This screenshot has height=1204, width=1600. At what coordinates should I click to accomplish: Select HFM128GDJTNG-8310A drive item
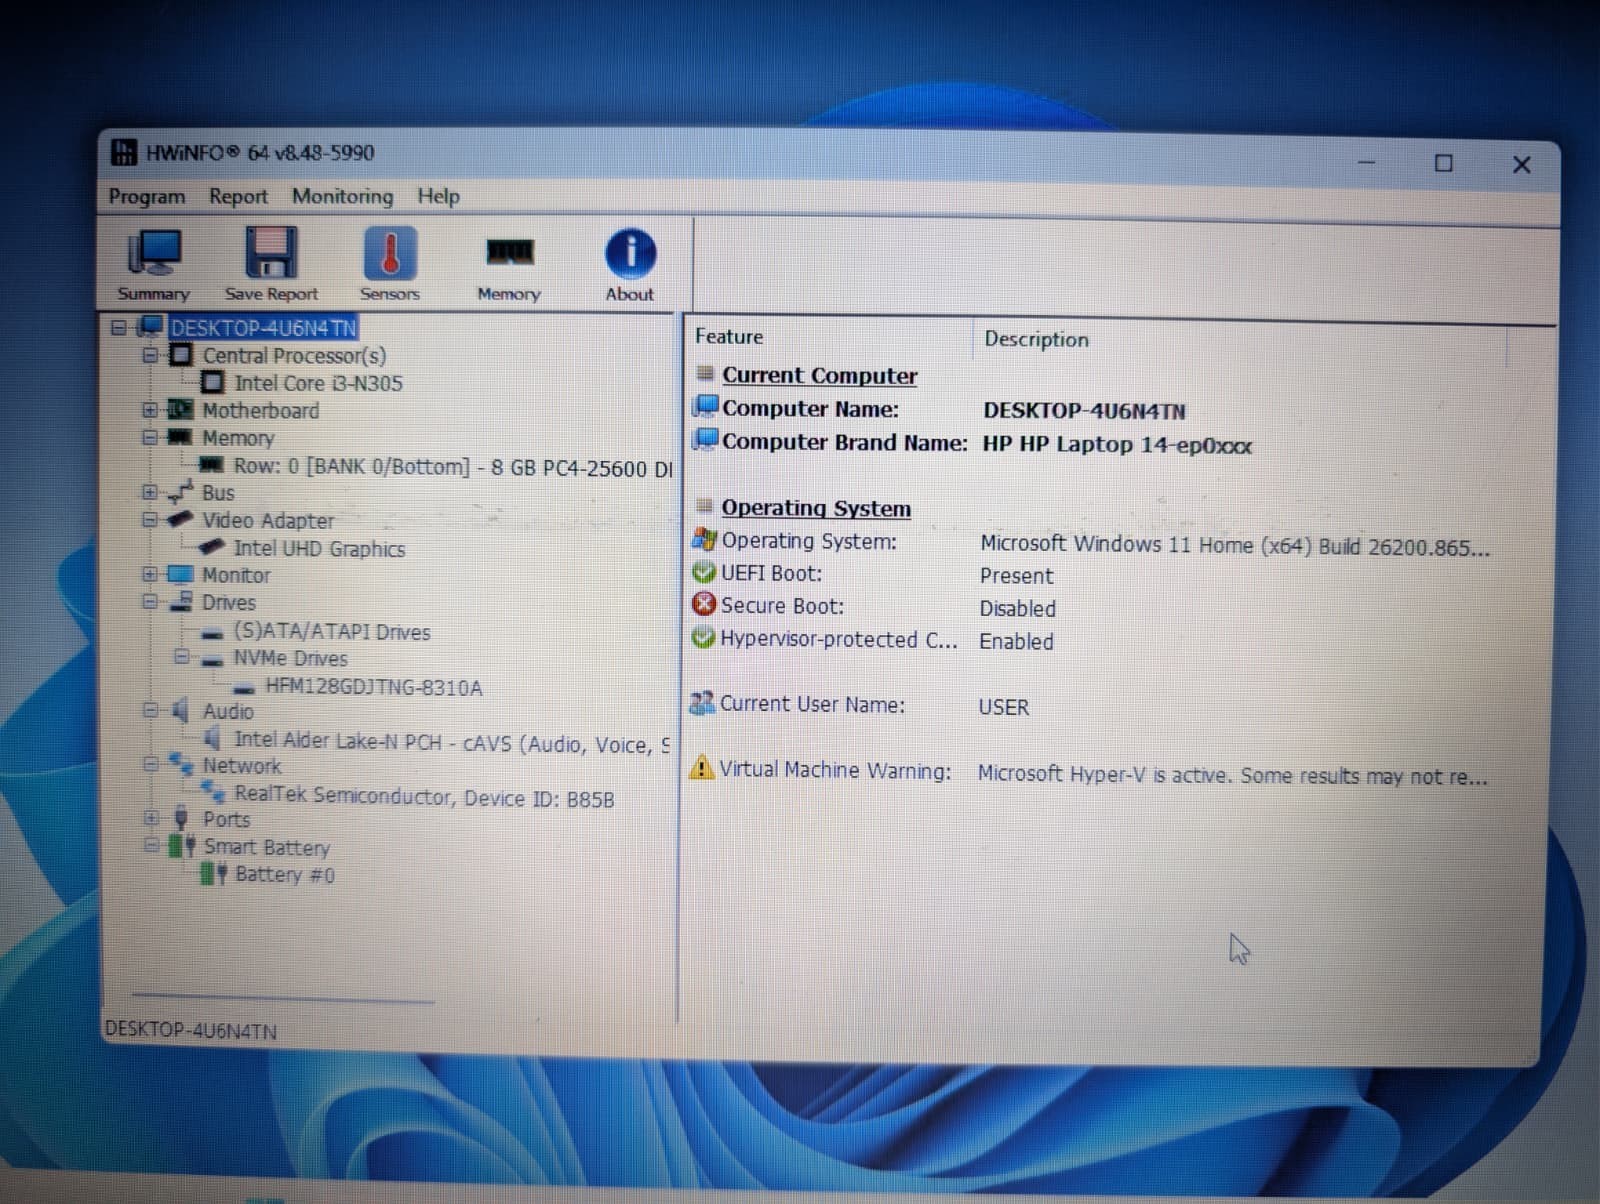[x=373, y=687]
